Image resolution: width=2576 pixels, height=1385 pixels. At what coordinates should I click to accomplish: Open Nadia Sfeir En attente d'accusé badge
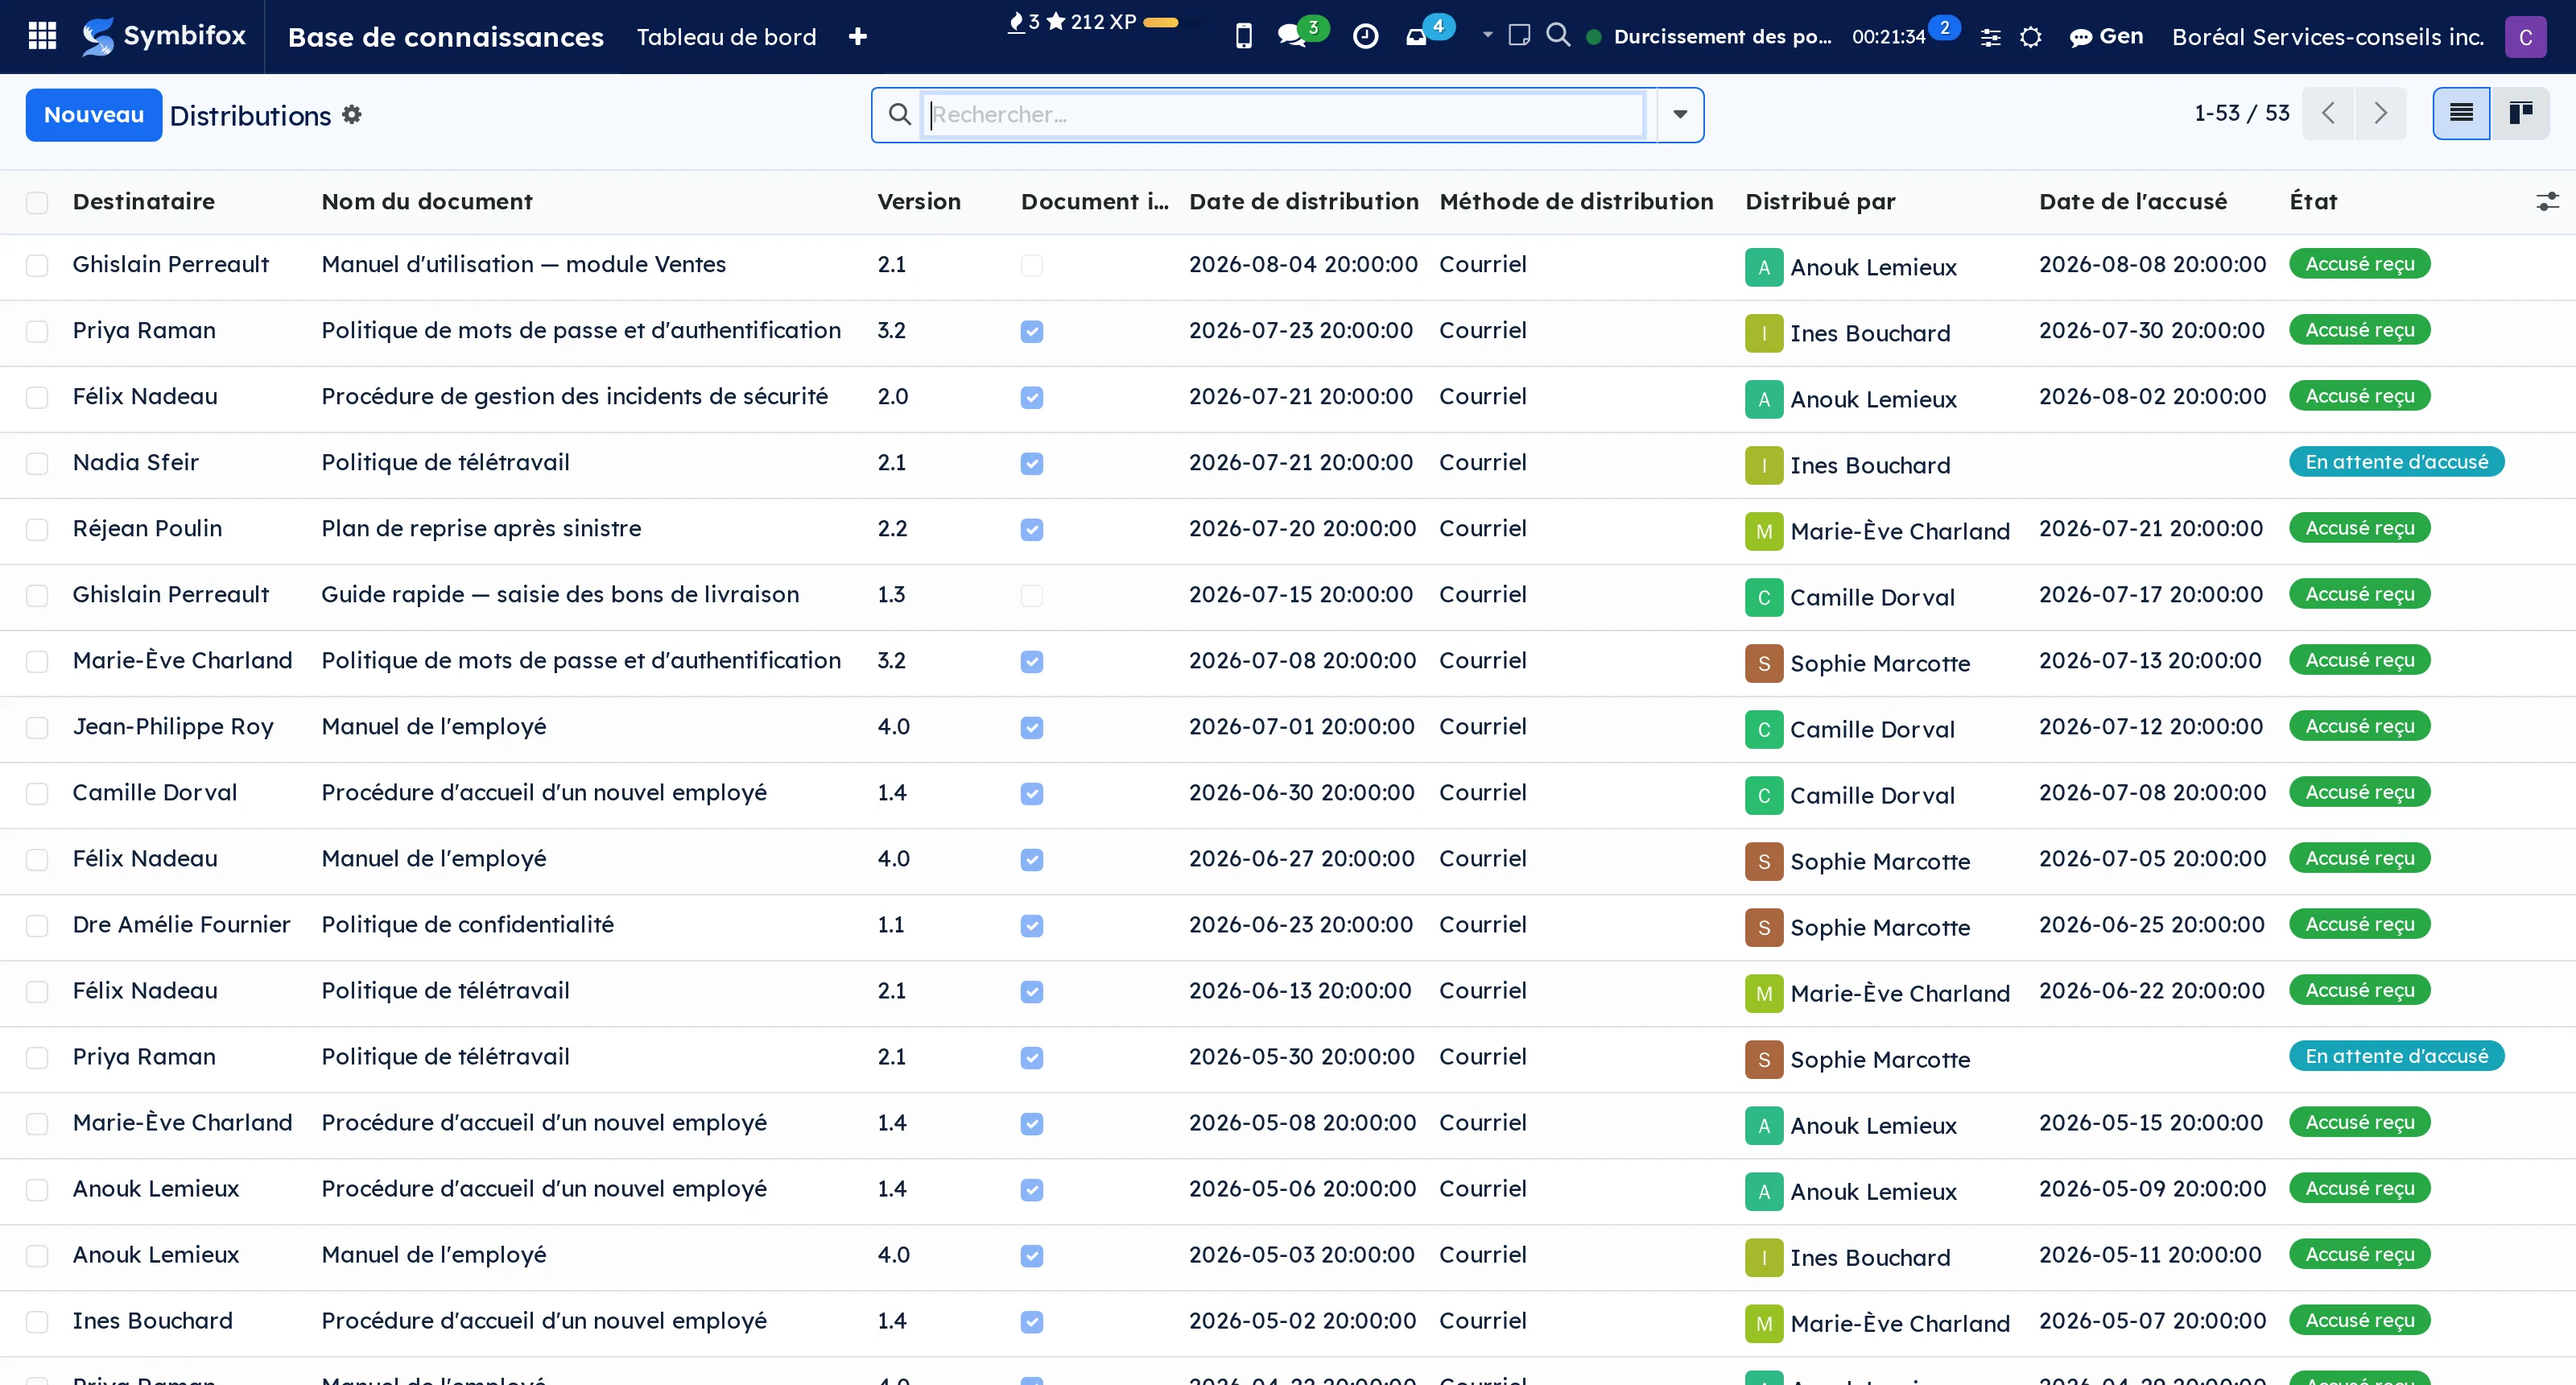pos(2396,462)
